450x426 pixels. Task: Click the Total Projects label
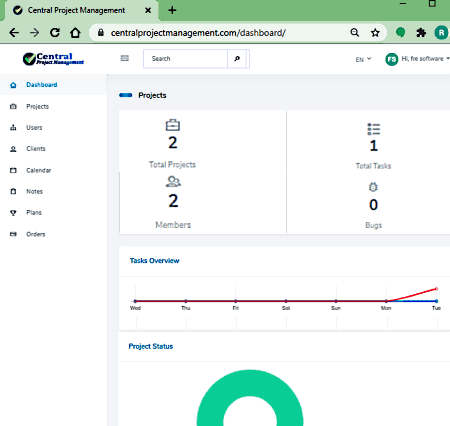172,165
